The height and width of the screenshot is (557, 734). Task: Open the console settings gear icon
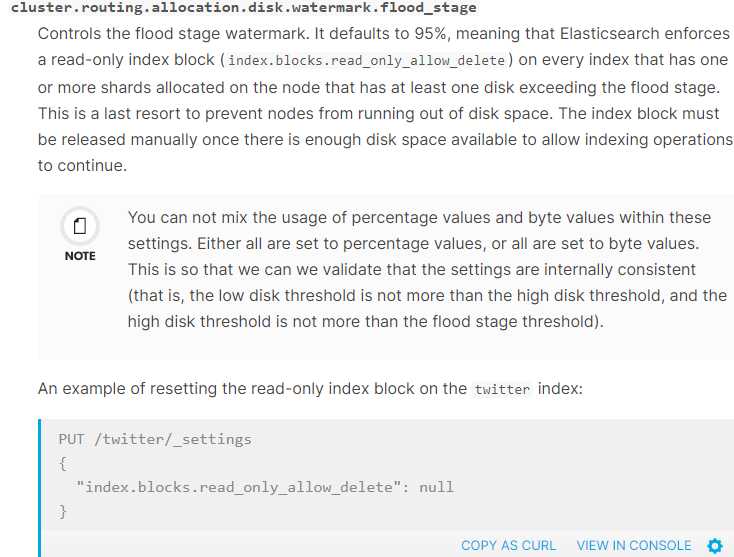point(714,546)
